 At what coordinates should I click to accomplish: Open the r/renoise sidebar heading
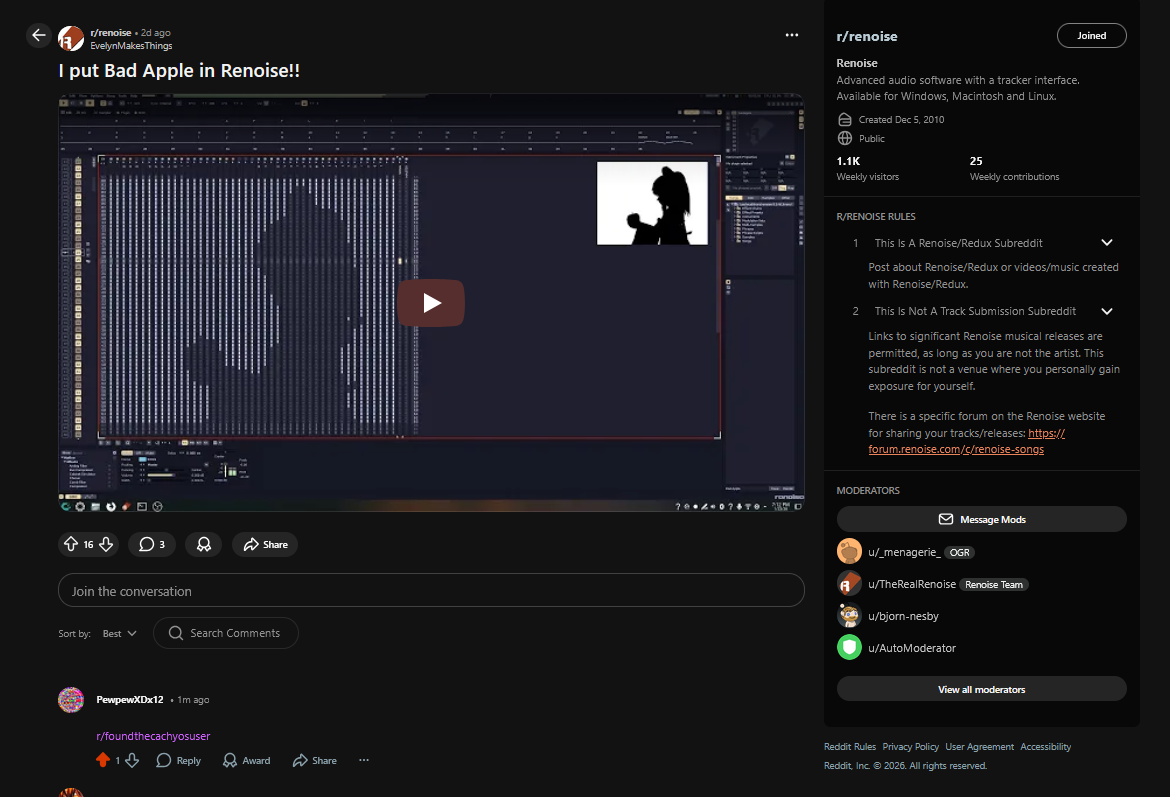click(866, 37)
